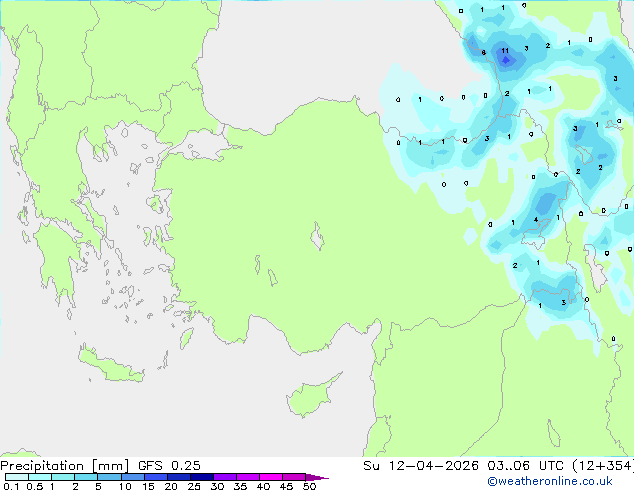This screenshot has height=490, width=634.
Task: Click the 40–45 mm magenta swatch
Action: click(271, 477)
